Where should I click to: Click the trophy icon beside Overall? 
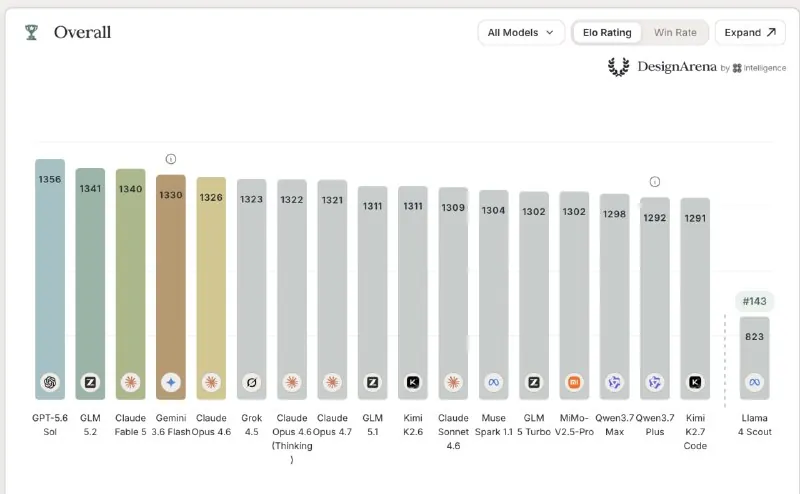(x=32, y=32)
